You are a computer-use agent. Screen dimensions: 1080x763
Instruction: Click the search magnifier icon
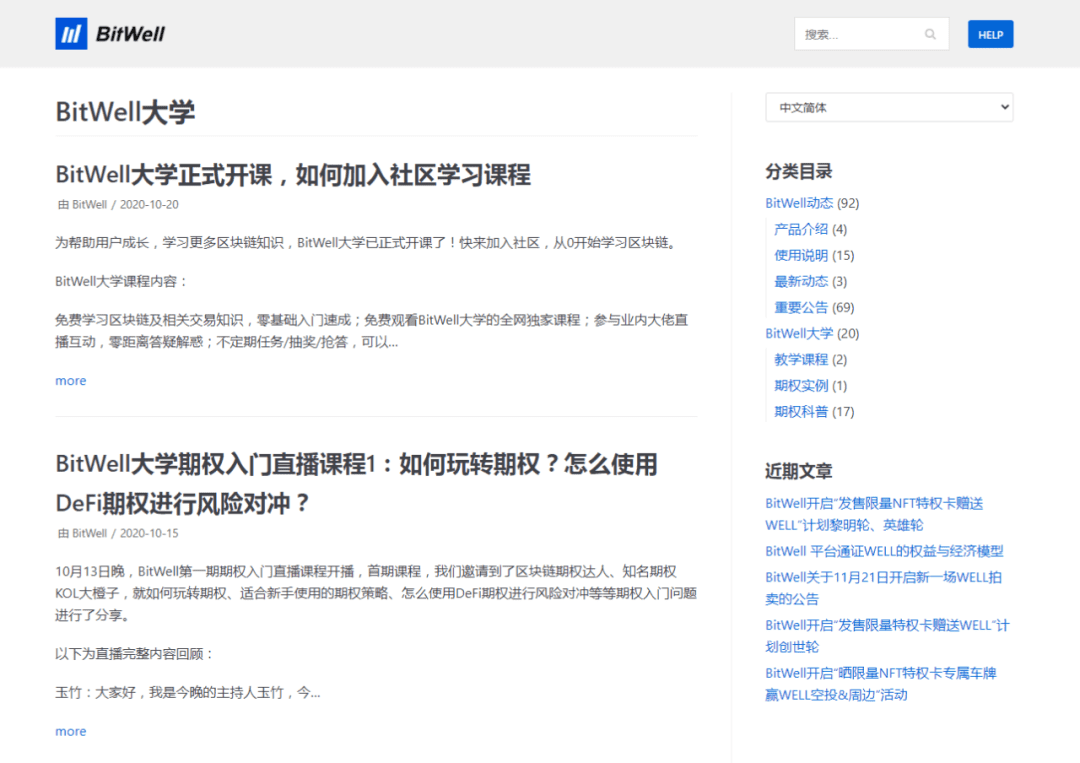(931, 34)
